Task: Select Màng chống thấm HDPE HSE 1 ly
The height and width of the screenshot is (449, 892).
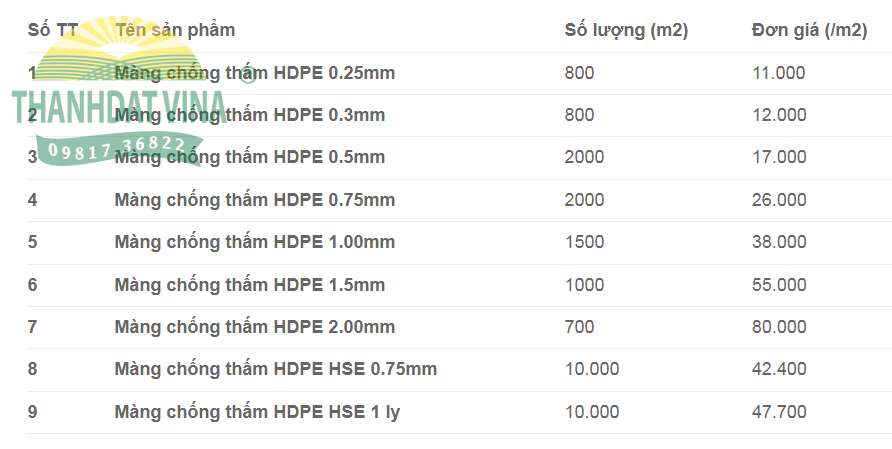Action: pos(257,411)
